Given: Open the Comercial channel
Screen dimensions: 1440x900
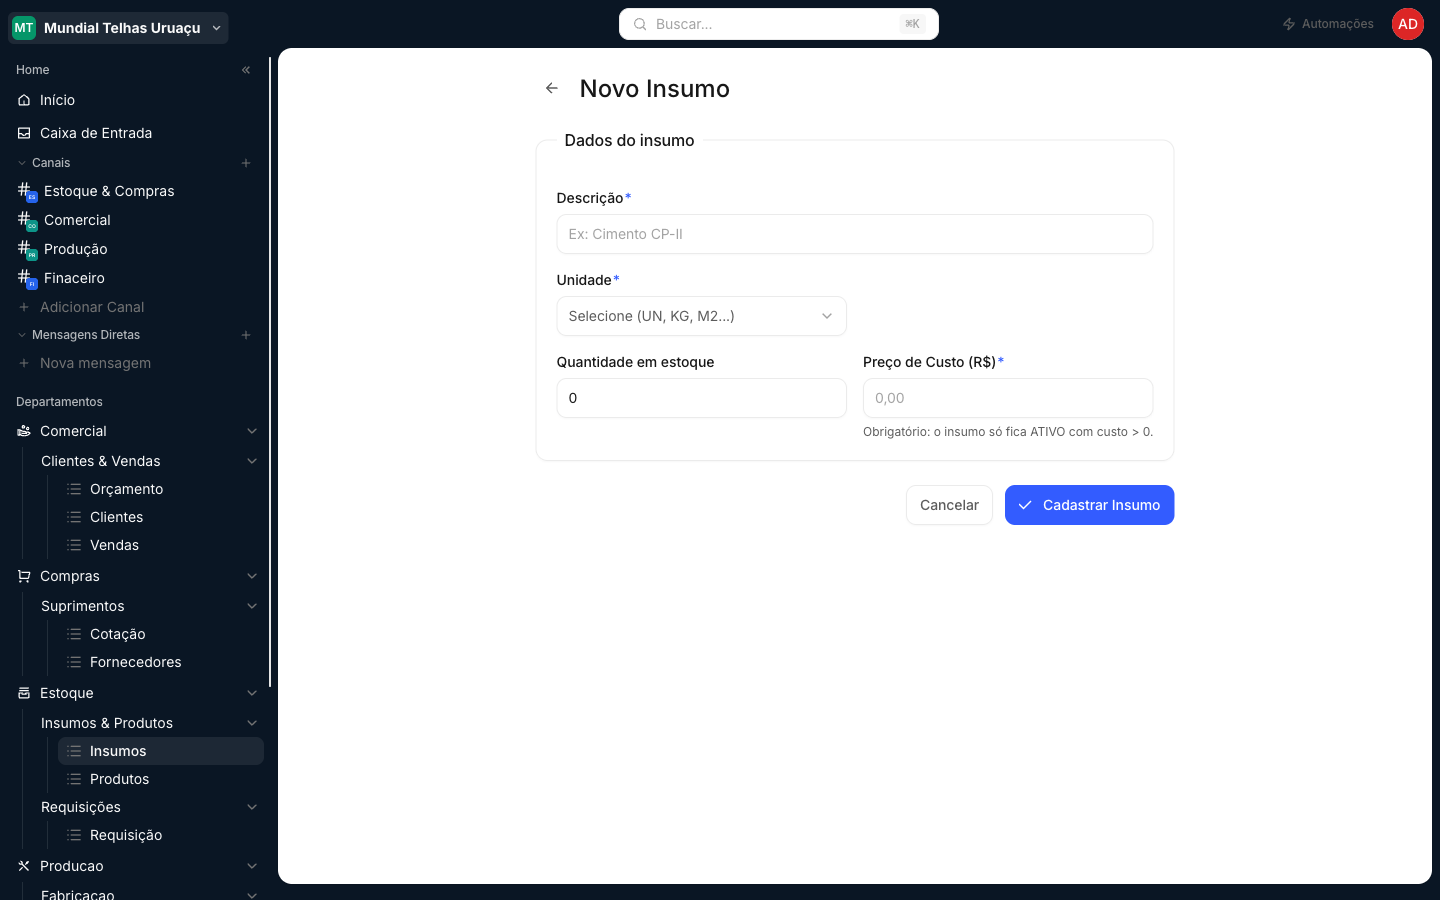Looking at the screenshot, I should (x=136, y=220).
